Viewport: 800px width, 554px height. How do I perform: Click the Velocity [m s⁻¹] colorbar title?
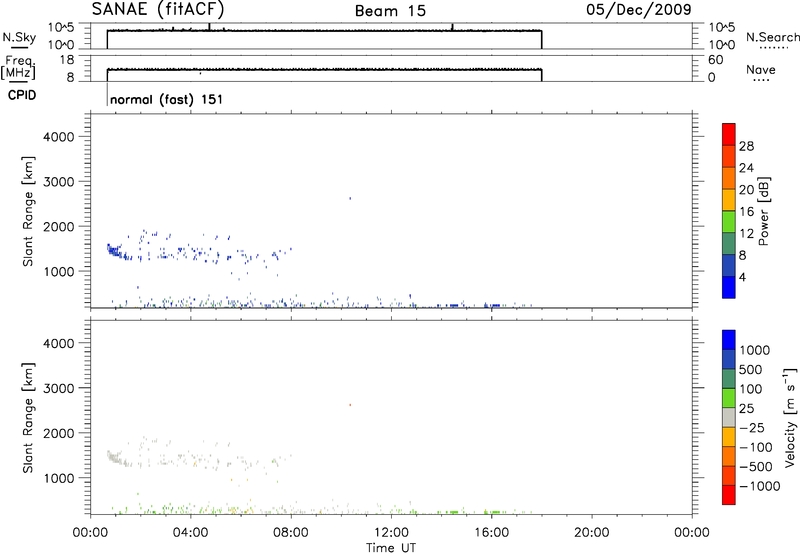[790, 417]
